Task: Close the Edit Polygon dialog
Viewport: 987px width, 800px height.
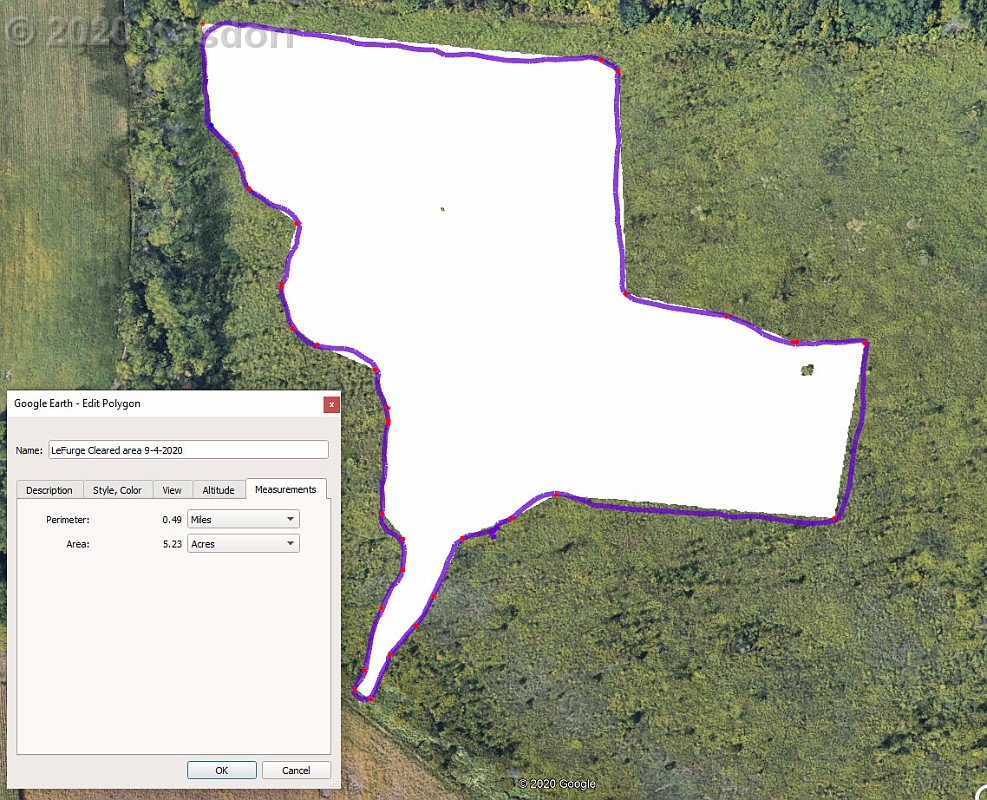Action: pos(331,404)
